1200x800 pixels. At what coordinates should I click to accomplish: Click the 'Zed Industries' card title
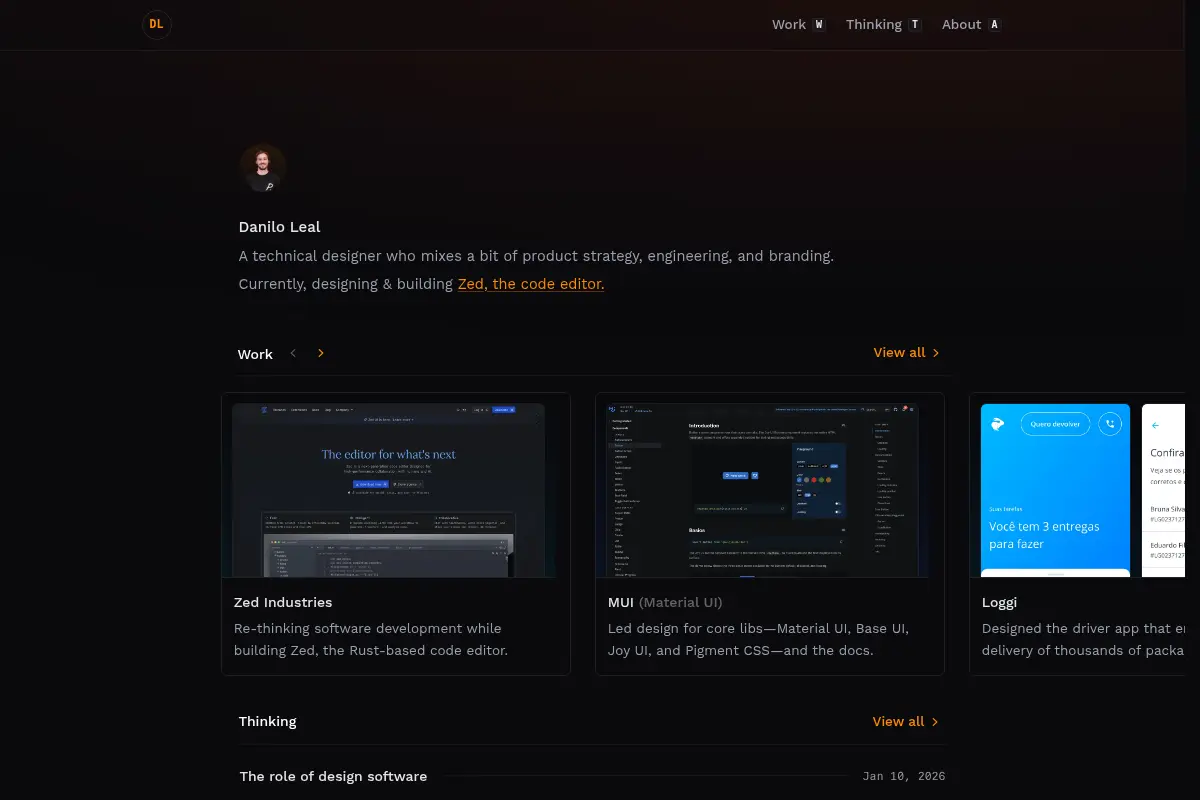pyautogui.click(x=283, y=602)
